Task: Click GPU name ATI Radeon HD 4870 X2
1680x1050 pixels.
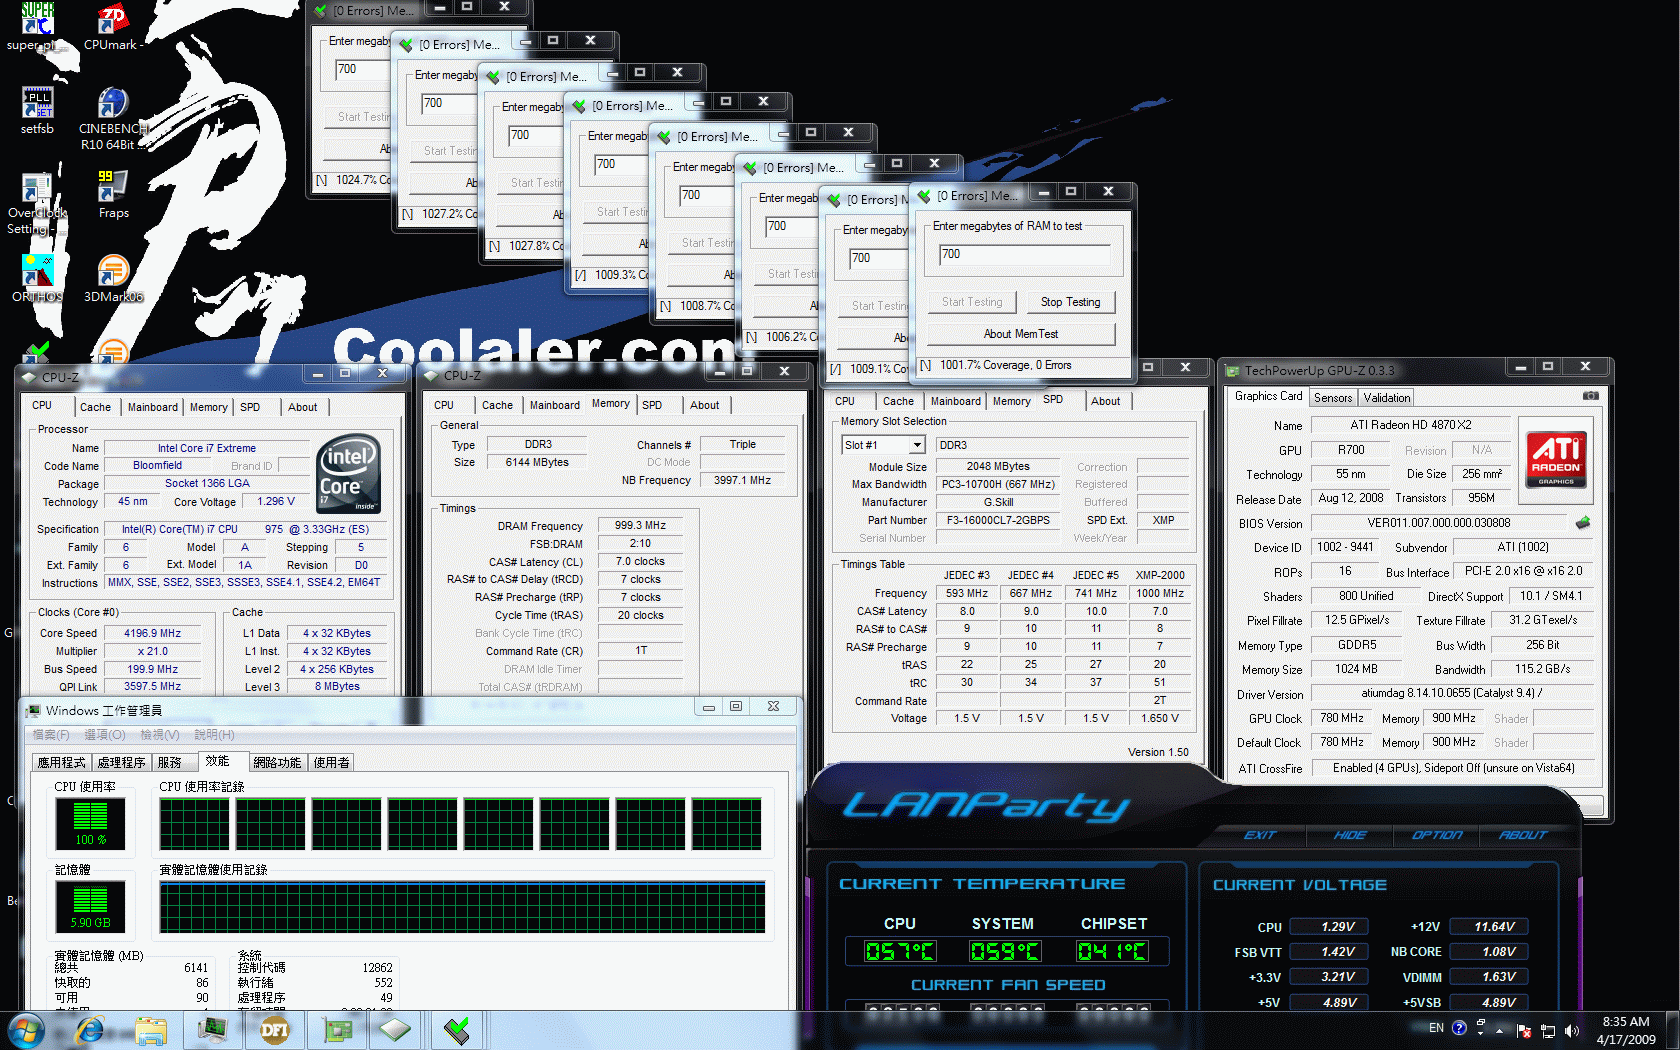Action: click(1411, 425)
